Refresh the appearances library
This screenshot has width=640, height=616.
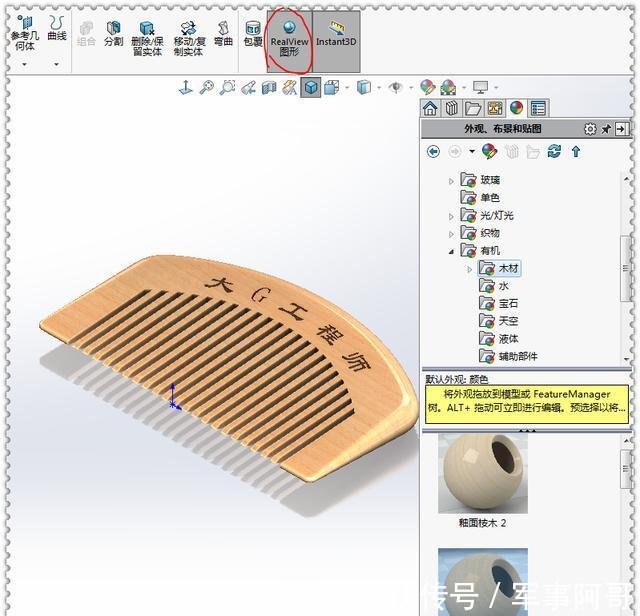[554, 151]
